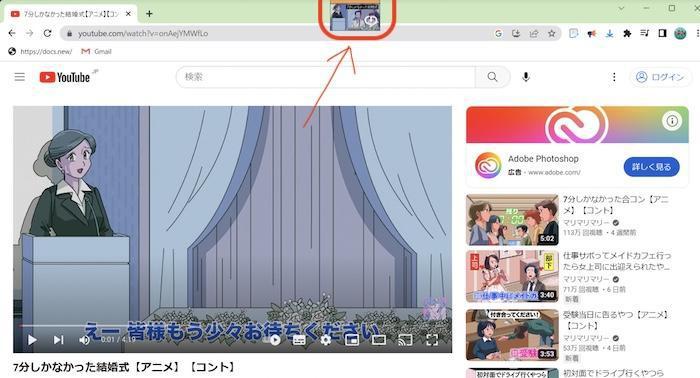The width and height of the screenshot is (700, 378).
Task: Click the address bar URL
Action: (x=143, y=33)
